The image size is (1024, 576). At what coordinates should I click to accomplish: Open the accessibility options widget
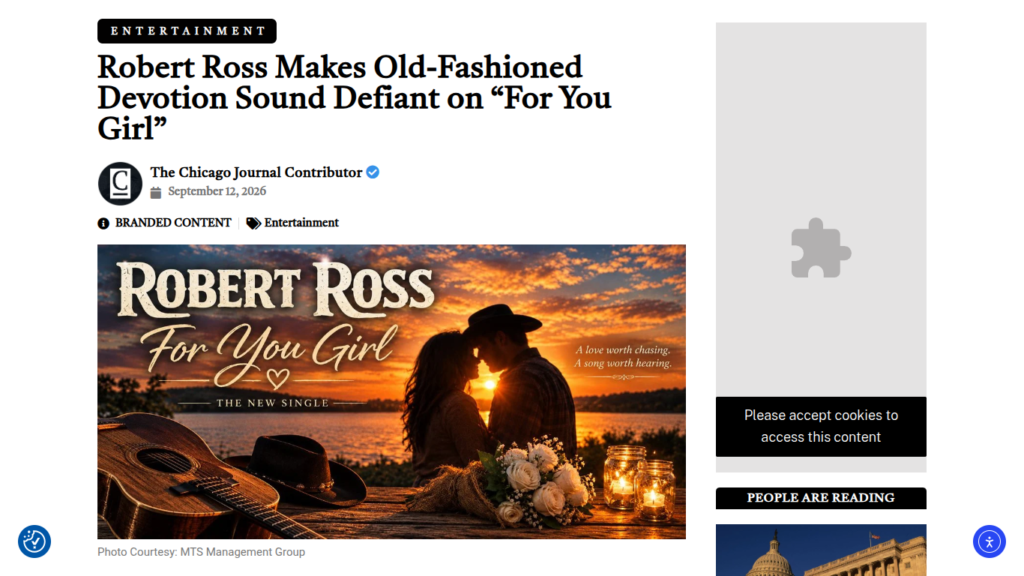[989, 541]
